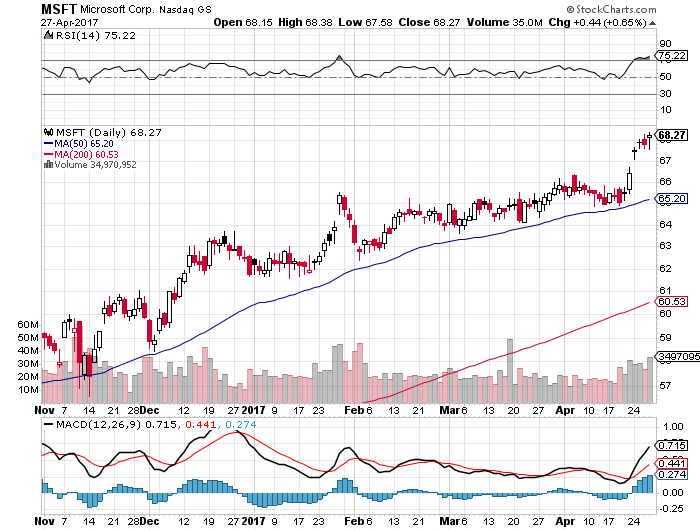
Task: Click the candlestick icon next to MSFT (Daily)
Action: click(49, 132)
